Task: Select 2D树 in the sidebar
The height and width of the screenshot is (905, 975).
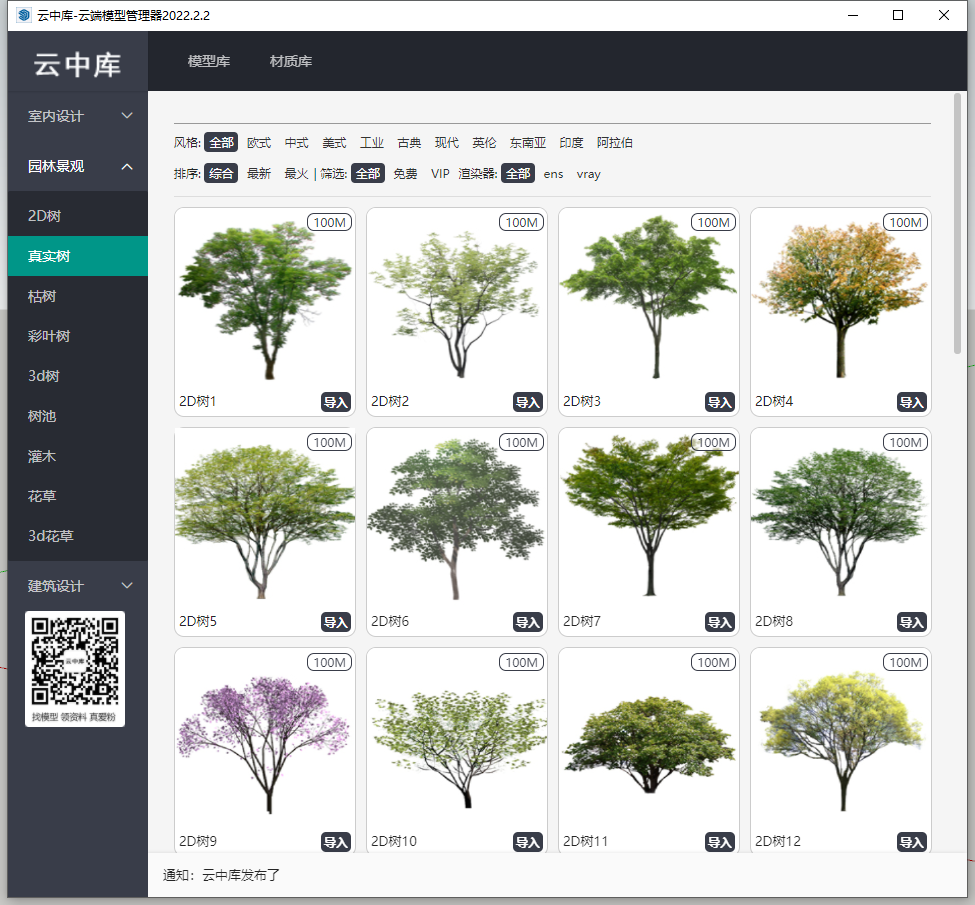Action: (x=78, y=216)
